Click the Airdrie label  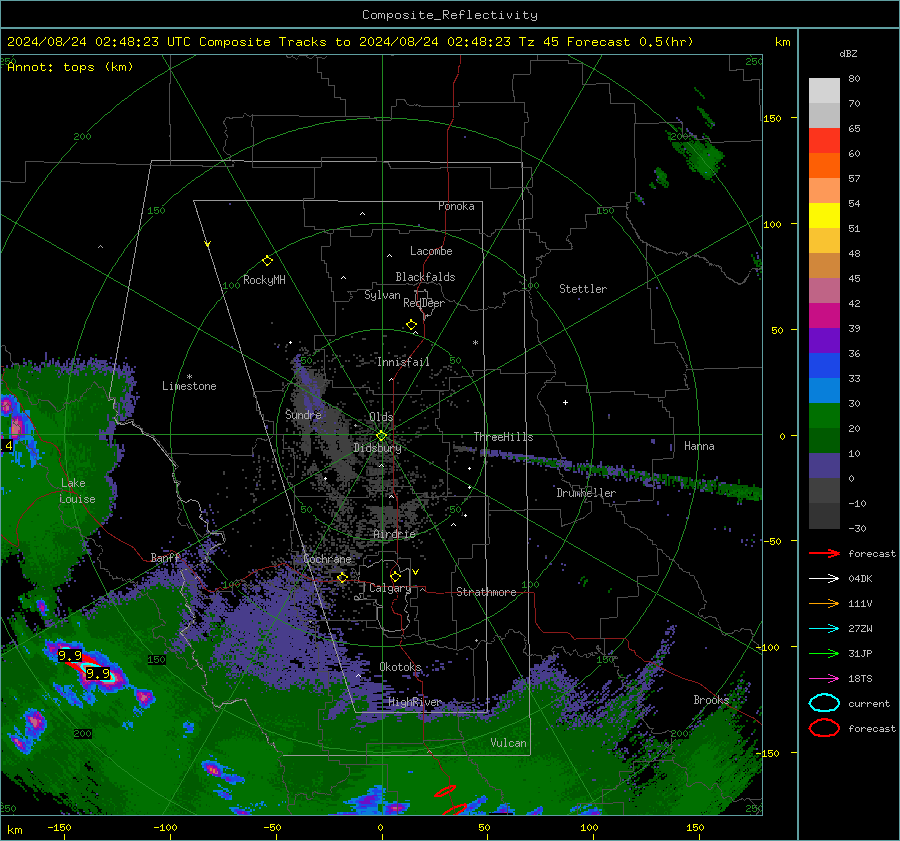[x=394, y=534]
